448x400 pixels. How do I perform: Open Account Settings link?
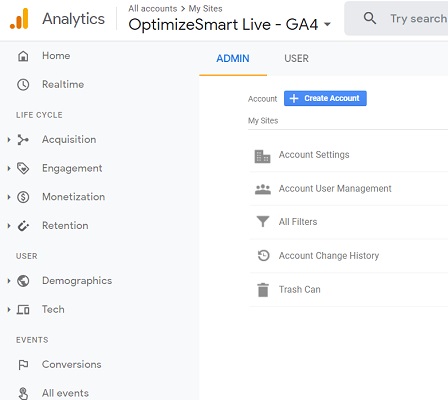314,155
